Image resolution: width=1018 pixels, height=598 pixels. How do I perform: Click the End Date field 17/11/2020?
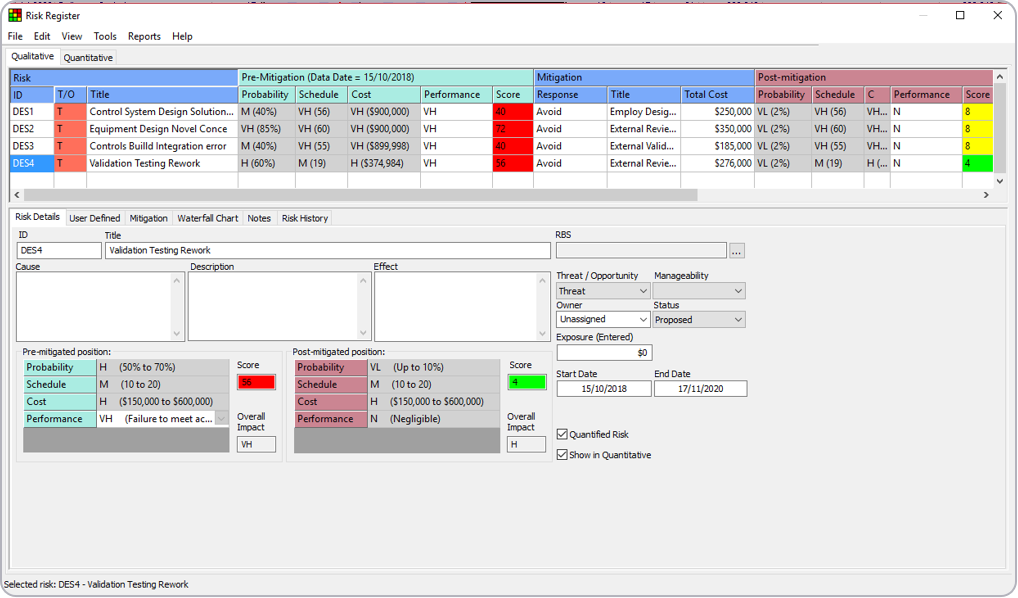[x=701, y=388]
